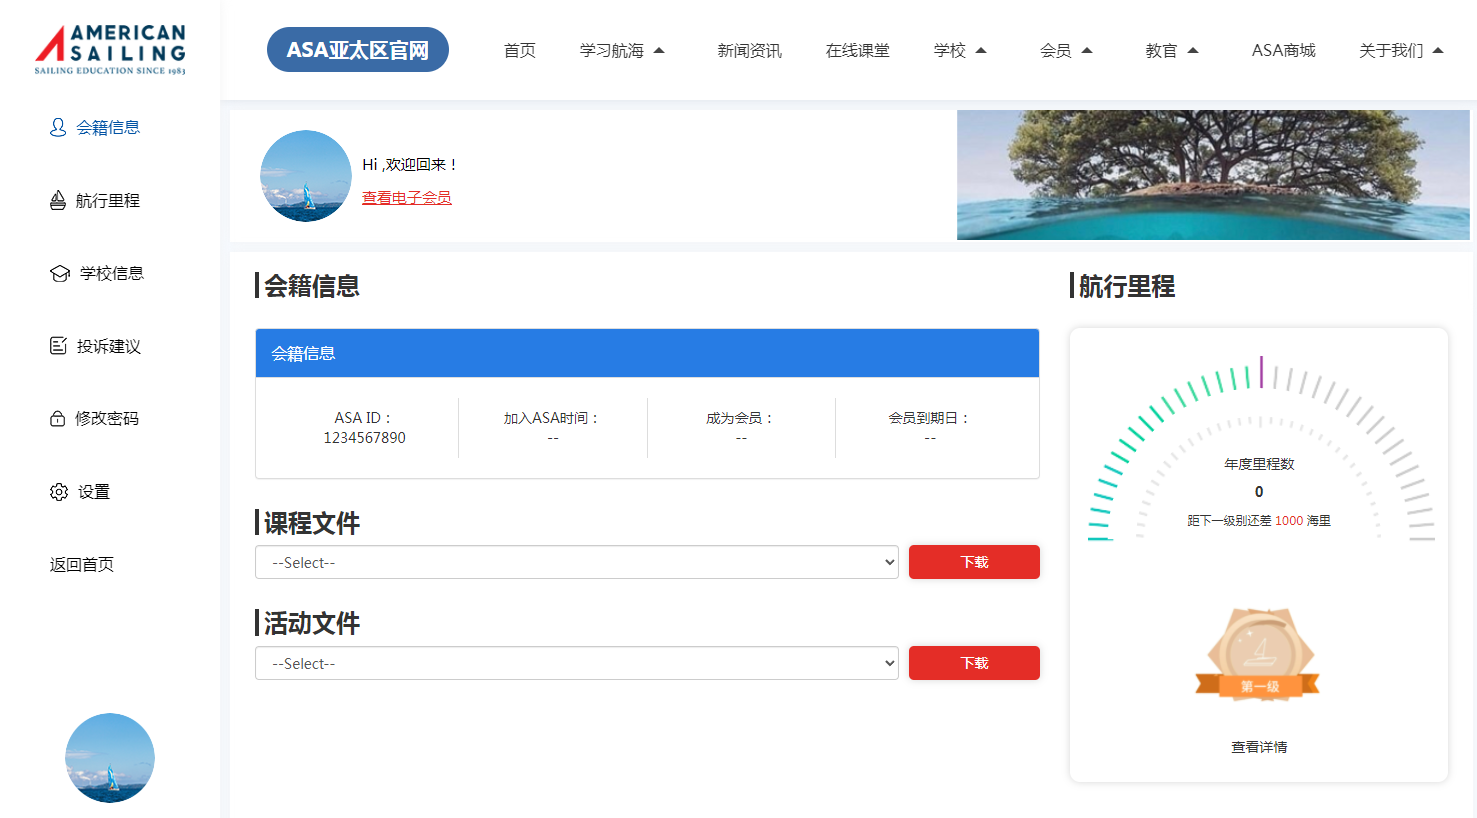Click the first-level bronze medal badge
This screenshot has height=818, width=1477.
[x=1258, y=655]
